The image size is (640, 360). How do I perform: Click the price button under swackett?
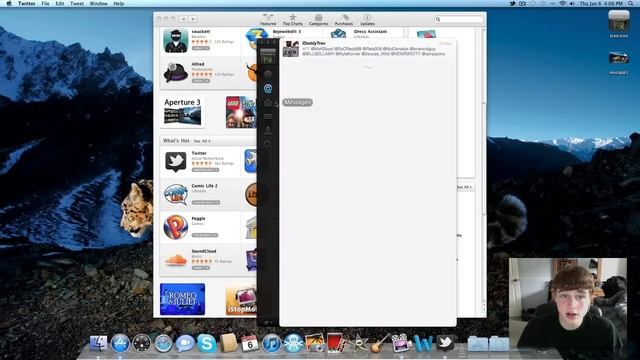pos(200,48)
